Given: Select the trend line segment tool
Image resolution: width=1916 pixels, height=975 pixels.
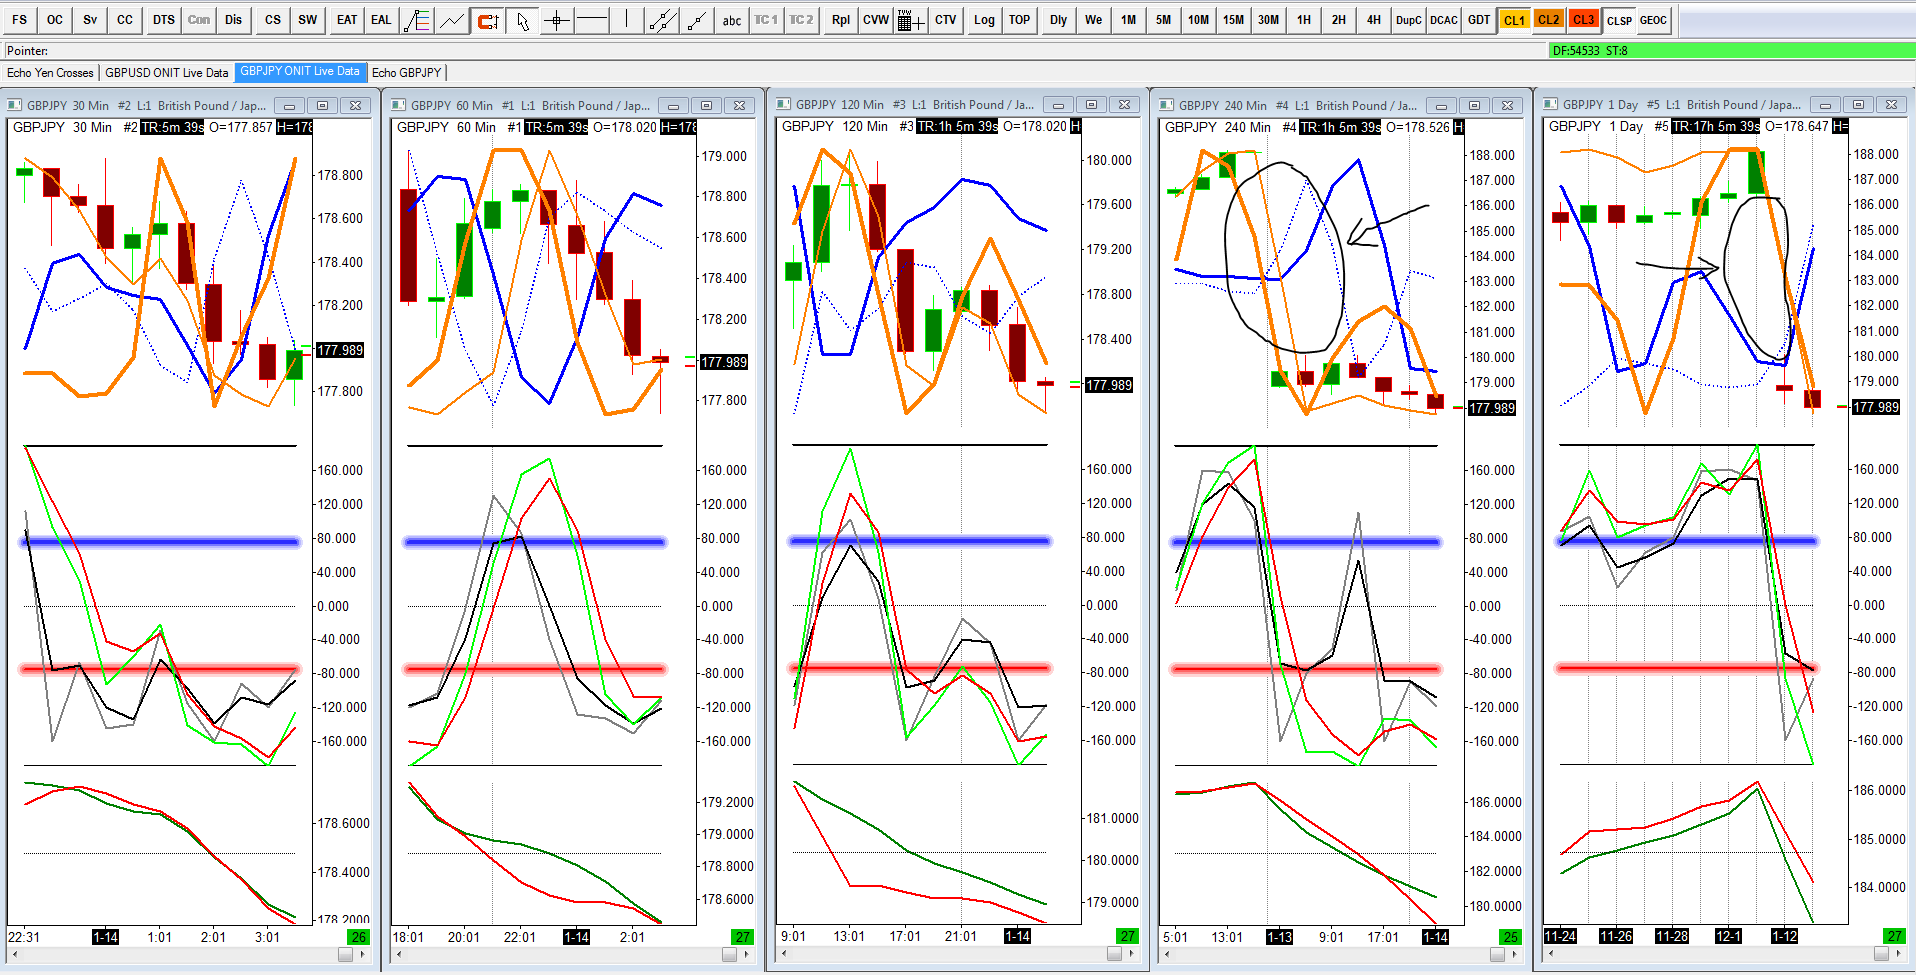Looking at the screenshot, I should click(x=697, y=20).
